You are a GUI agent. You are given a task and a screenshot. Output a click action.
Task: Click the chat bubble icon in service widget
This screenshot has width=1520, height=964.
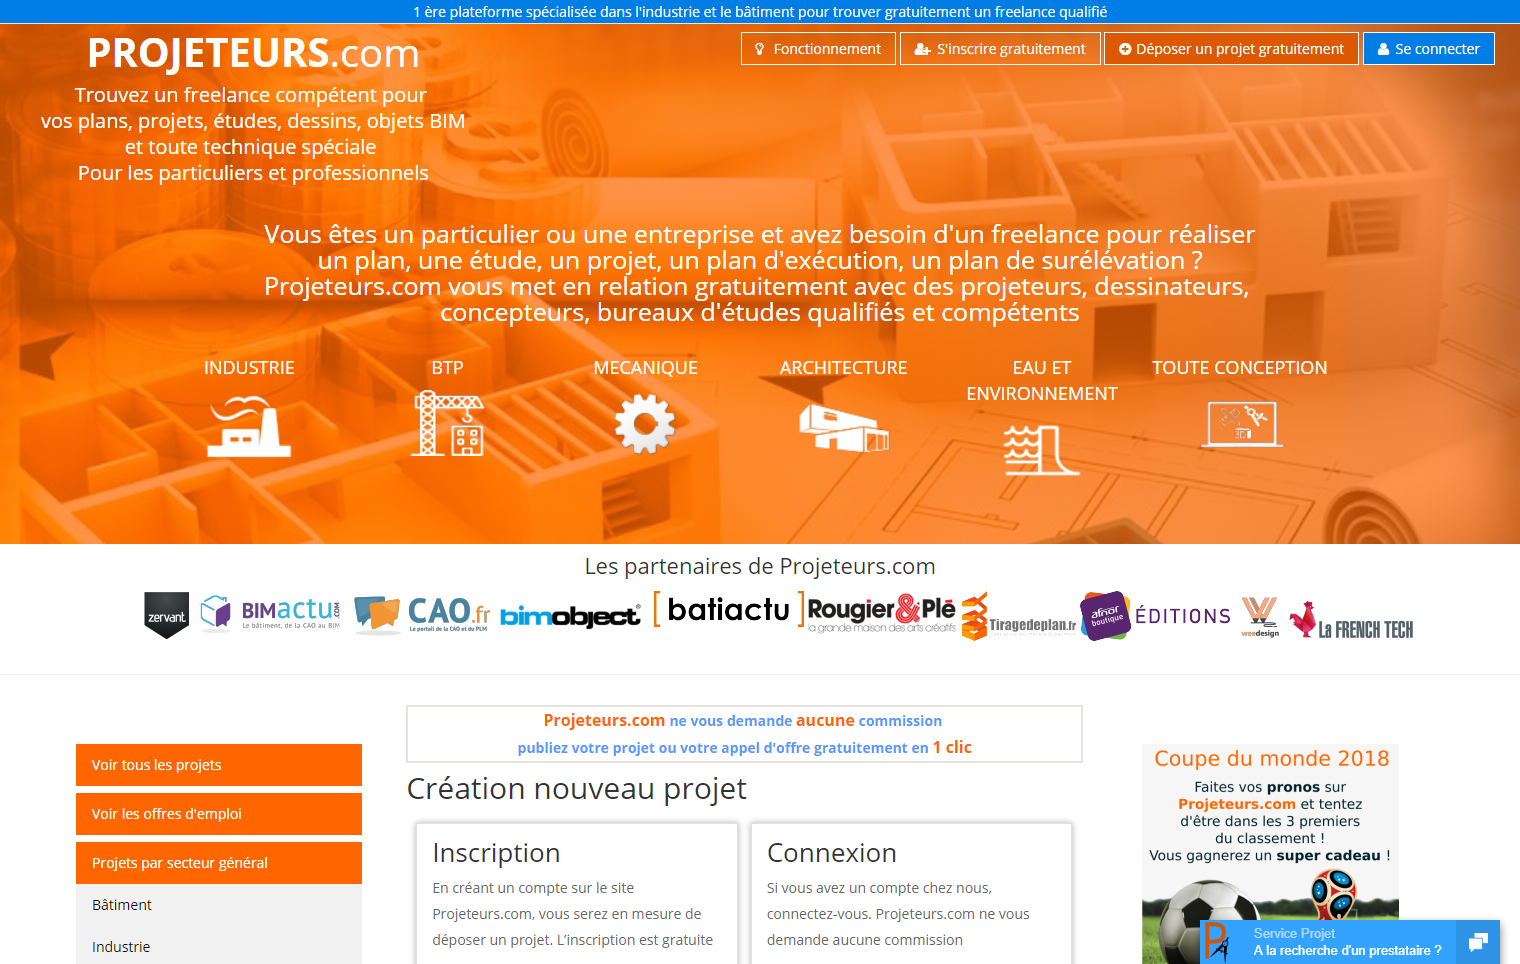[x=1479, y=942]
